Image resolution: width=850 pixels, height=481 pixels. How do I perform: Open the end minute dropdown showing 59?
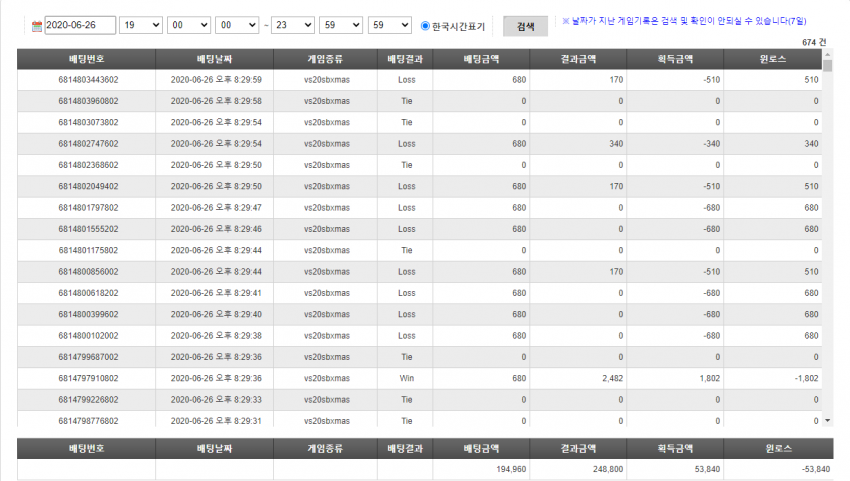(x=341, y=25)
